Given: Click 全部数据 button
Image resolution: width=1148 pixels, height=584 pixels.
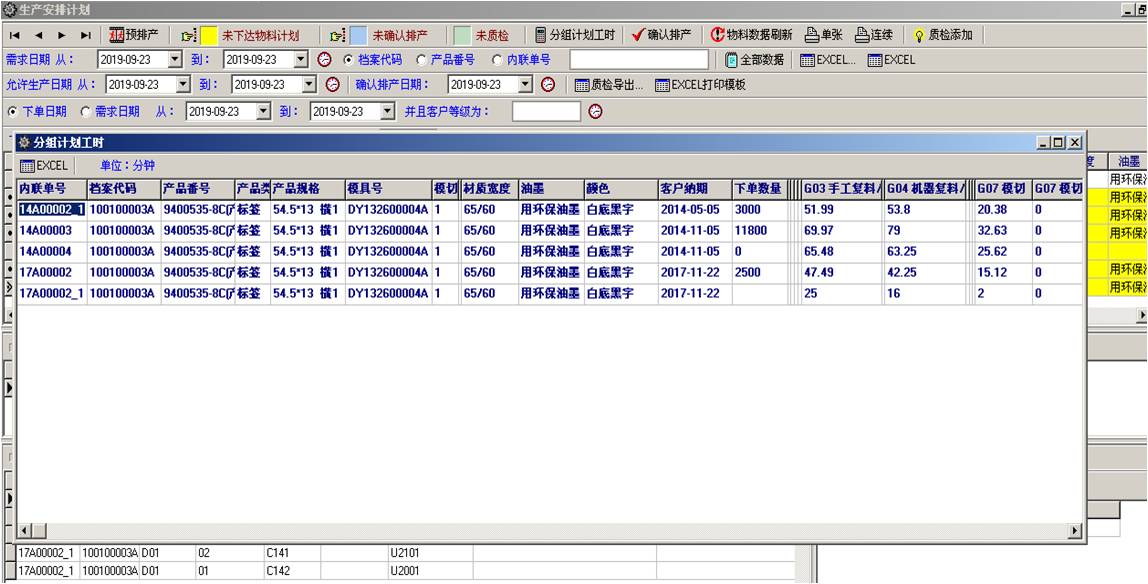Looking at the screenshot, I should coord(754,60).
